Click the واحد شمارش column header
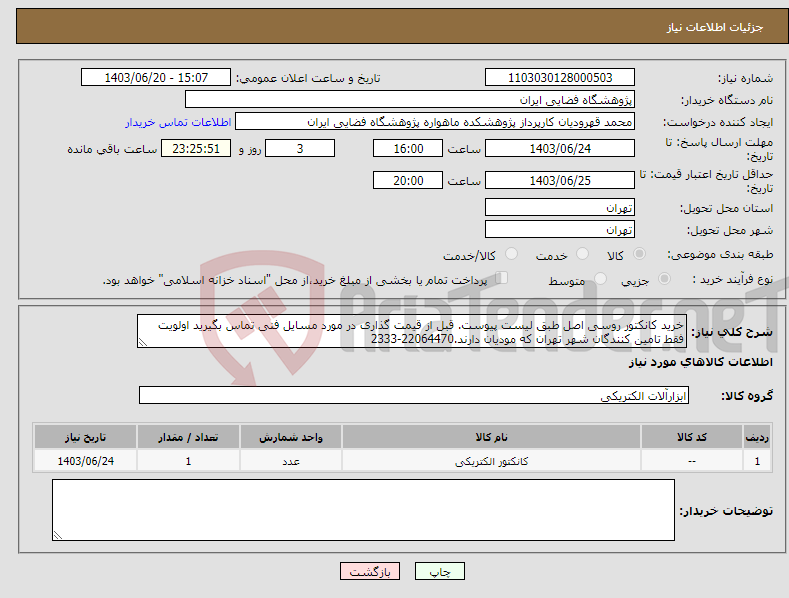 [x=291, y=437]
